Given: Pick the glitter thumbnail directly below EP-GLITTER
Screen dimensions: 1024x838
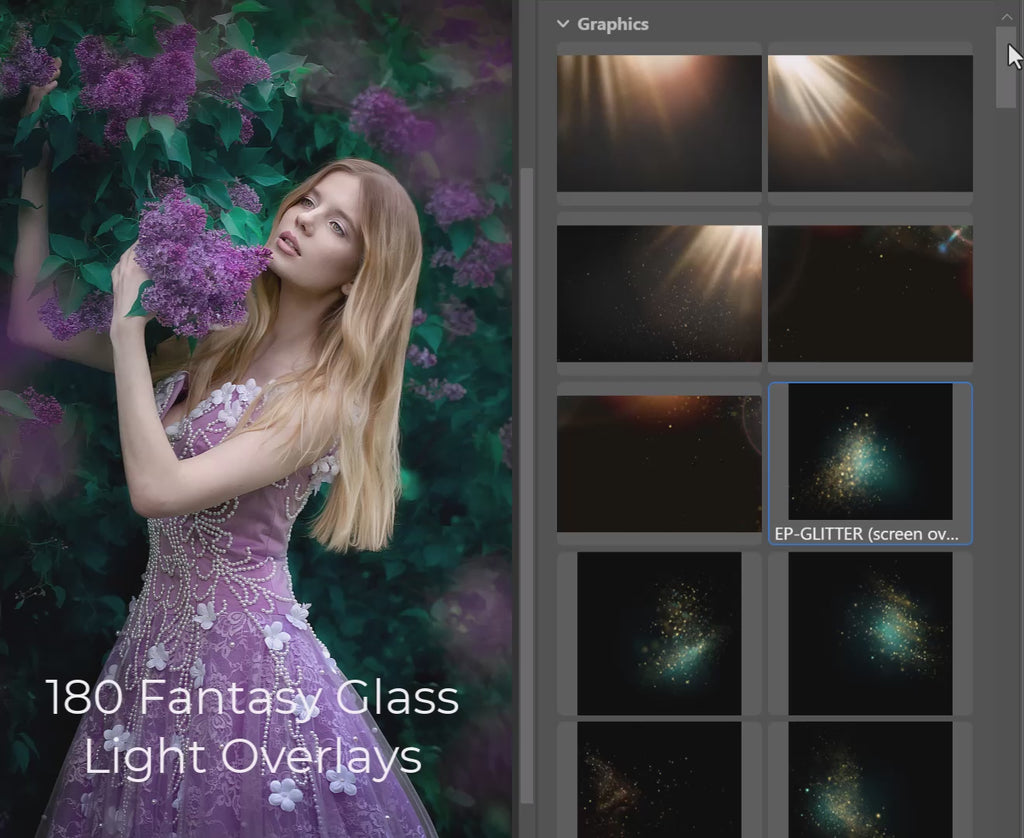Looking at the screenshot, I should point(870,633).
